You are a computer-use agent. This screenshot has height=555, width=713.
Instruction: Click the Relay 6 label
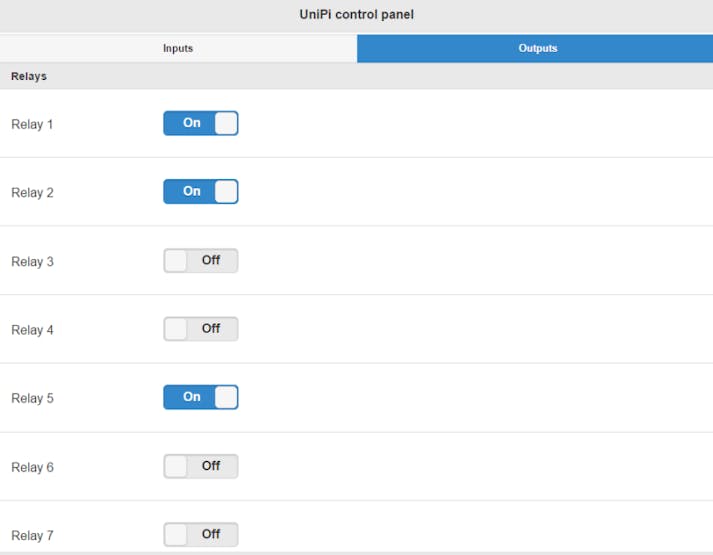coord(32,467)
